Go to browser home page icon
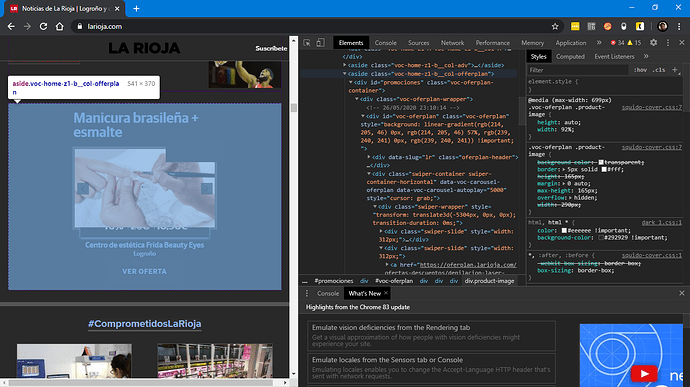 (59, 26)
